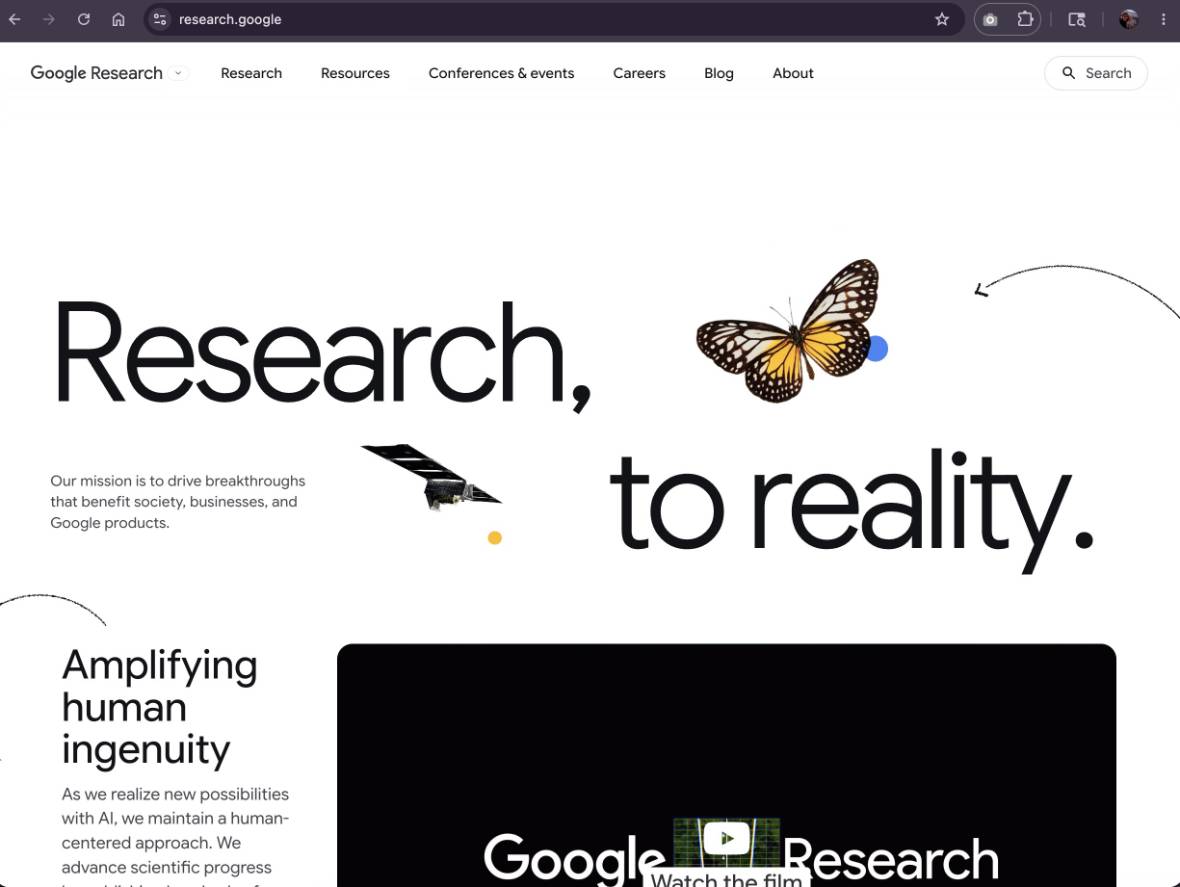Click the 'to reality.' headline text
This screenshot has width=1180, height=887.
click(x=851, y=511)
